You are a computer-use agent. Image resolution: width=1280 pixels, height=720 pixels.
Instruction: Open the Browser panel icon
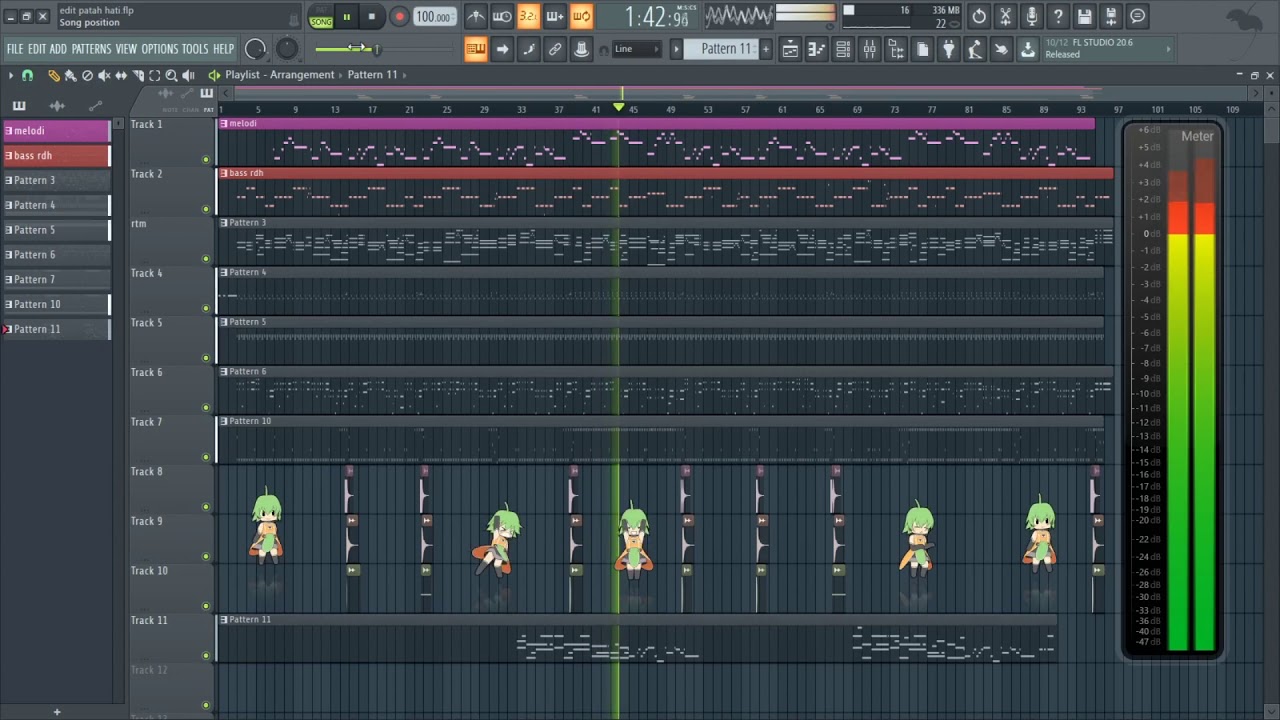pyautogui.click(x=896, y=49)
